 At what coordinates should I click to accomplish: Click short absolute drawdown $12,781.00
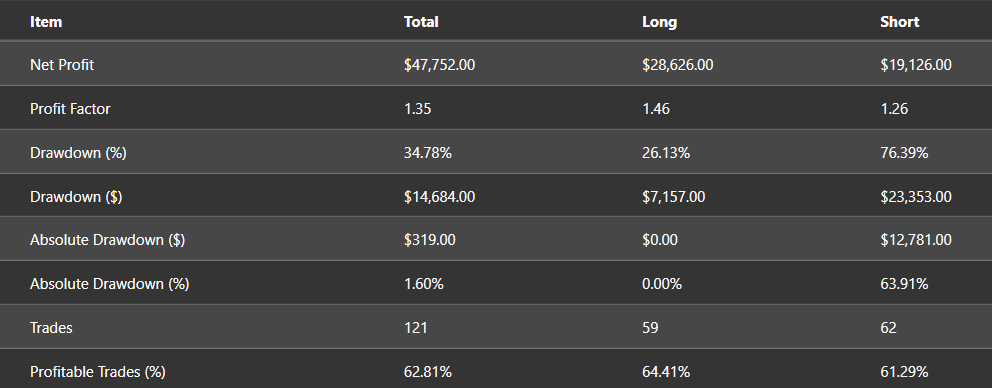(915, 241)
